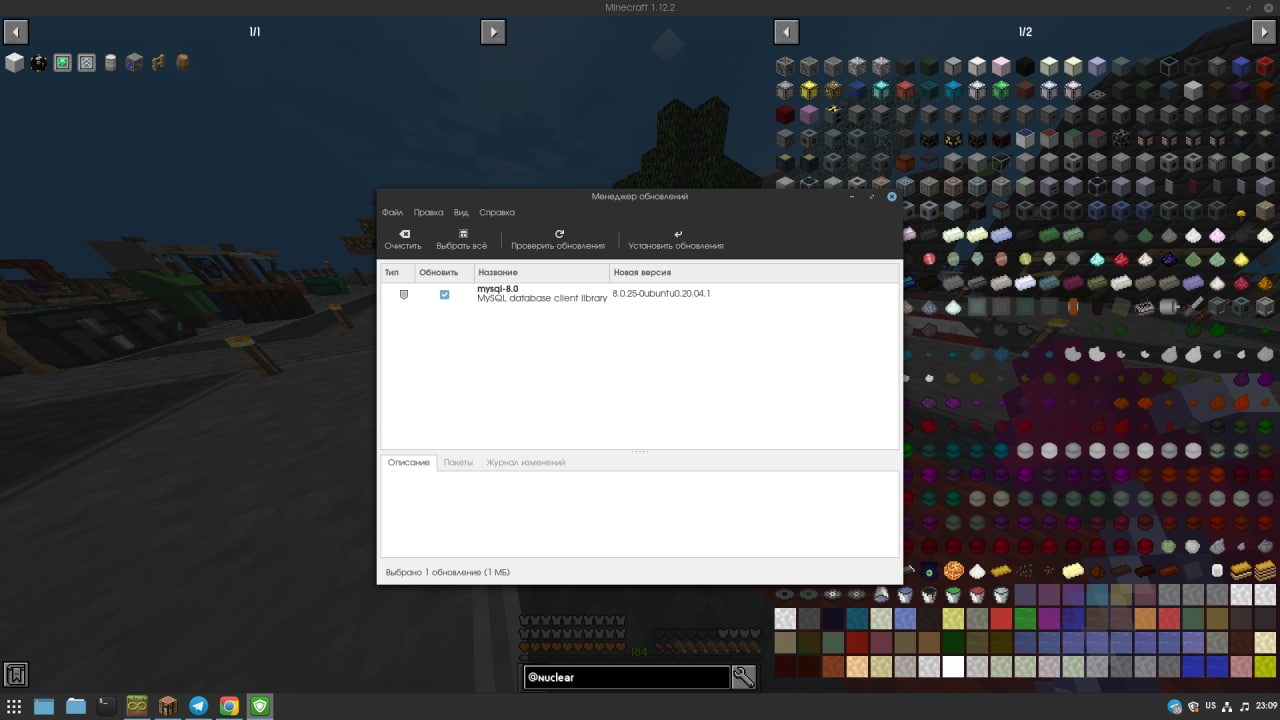Viewport: 1280px width, 720px height.
Task: Open the Справка menu
Action: [x=497, y=212]
